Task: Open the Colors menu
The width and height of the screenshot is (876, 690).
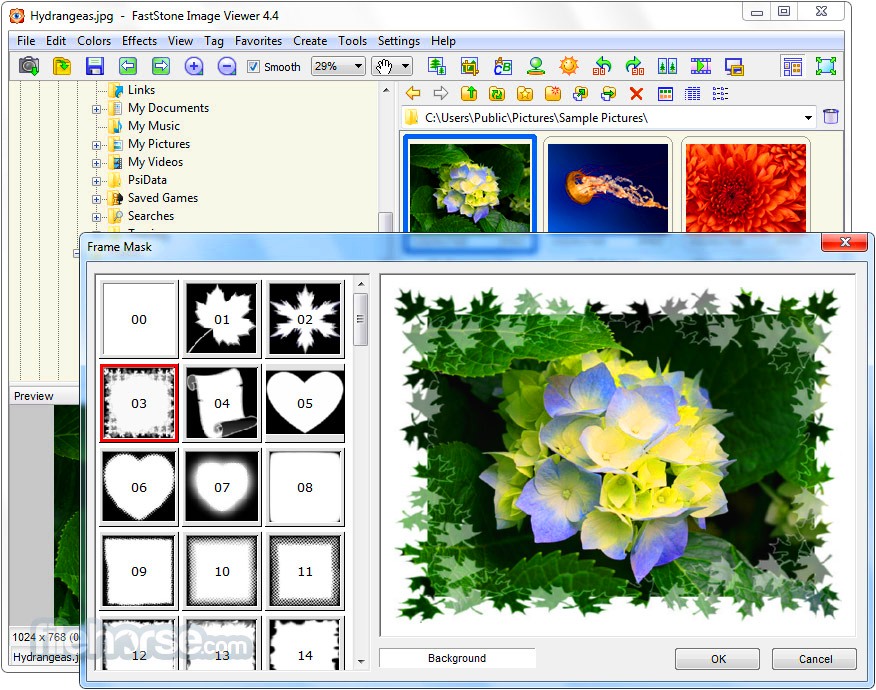Action: (x=94, y=41)
